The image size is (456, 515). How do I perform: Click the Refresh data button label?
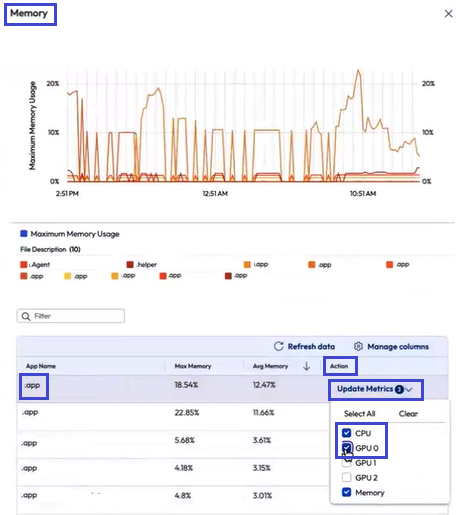coord(311,346)
